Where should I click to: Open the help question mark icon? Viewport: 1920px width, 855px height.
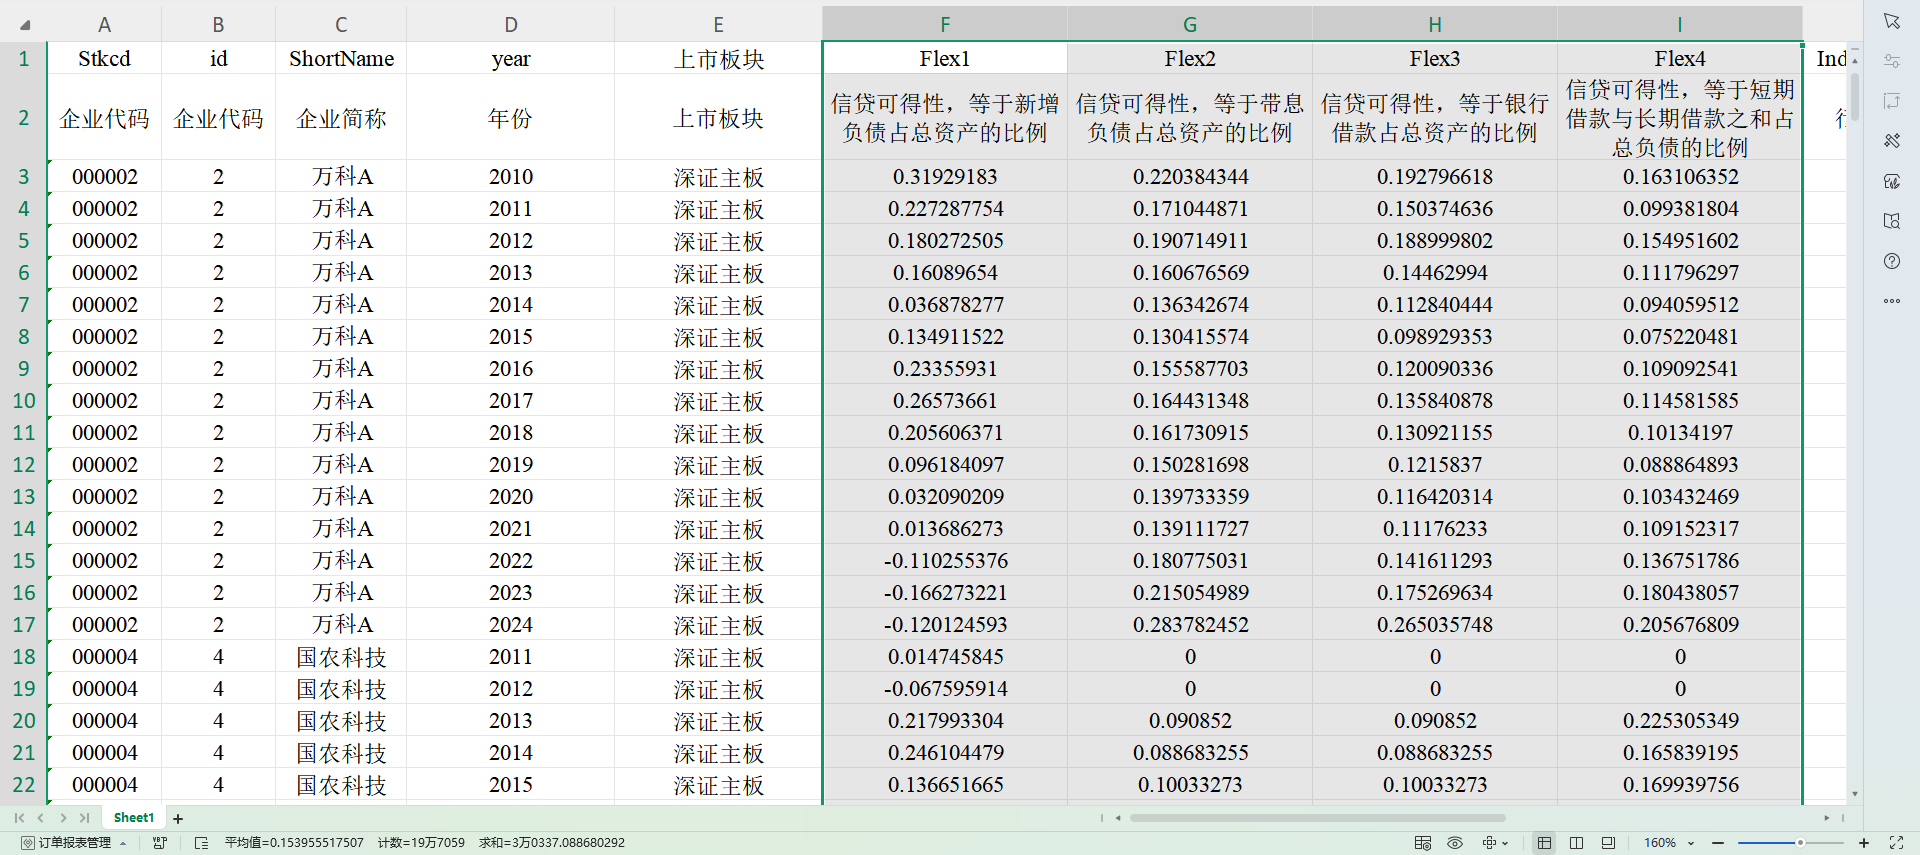coord(1891,261)
